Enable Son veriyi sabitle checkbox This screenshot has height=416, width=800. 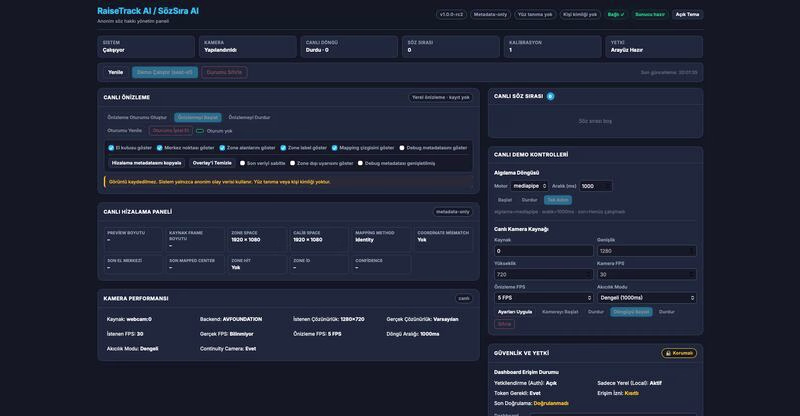pyautogui.click(x=242, y=163)
